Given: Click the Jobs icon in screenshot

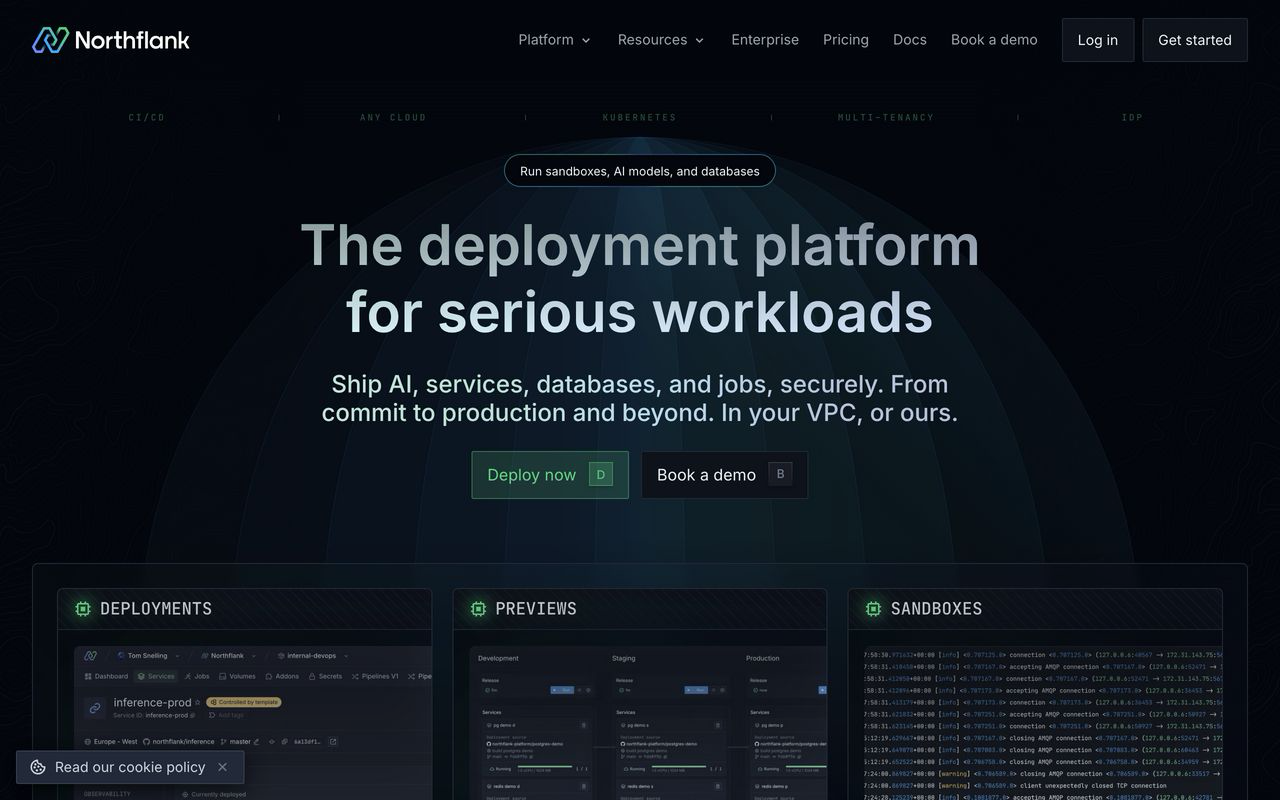Looking at the screenshot, I should pyautogui.click(x=188, y=676).
